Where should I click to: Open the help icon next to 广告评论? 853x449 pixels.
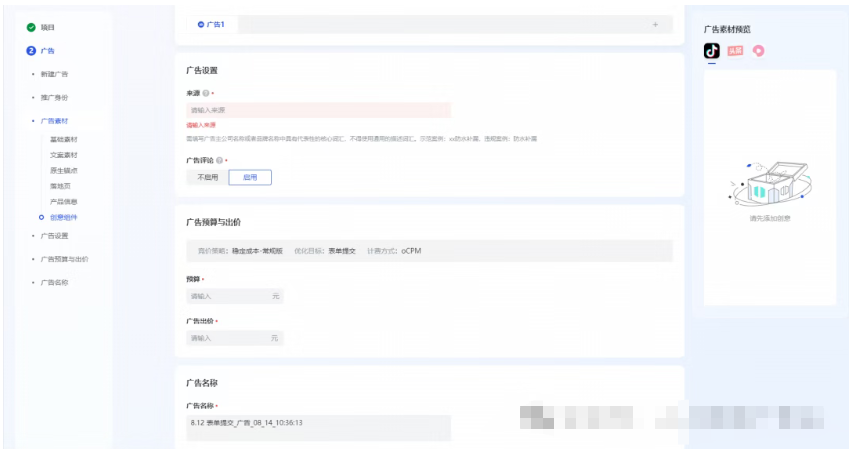(x=219, y=160)
